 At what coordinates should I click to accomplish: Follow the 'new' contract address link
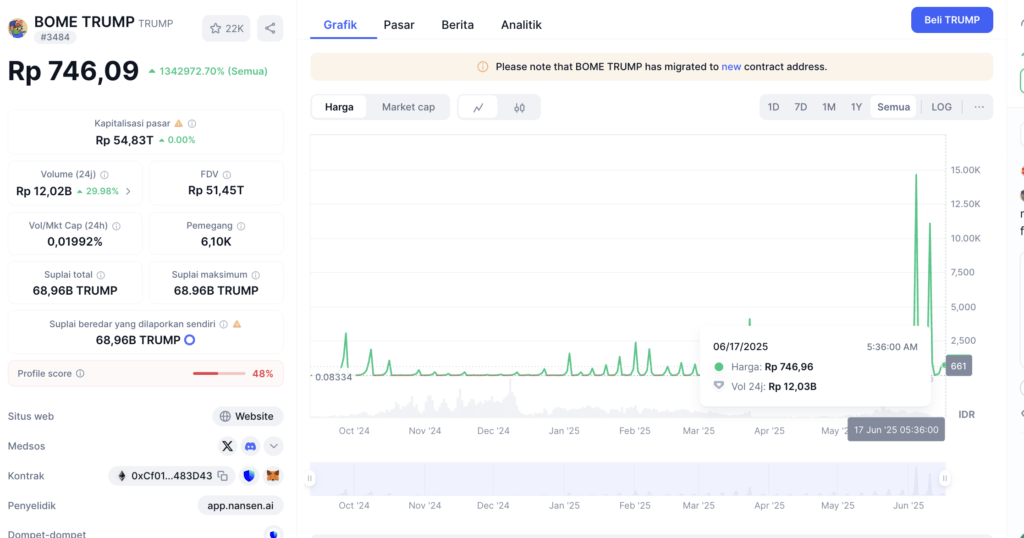[x=731, y=67]
